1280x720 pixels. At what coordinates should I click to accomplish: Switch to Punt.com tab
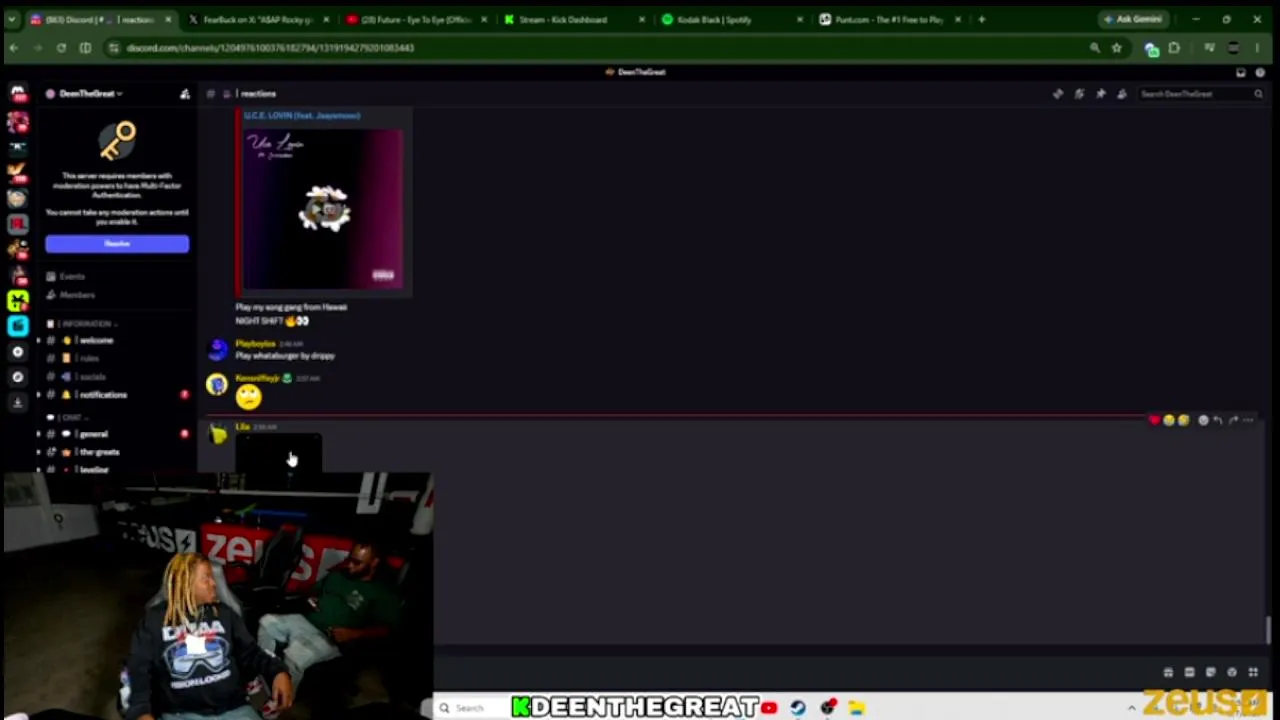click(889, 20)
